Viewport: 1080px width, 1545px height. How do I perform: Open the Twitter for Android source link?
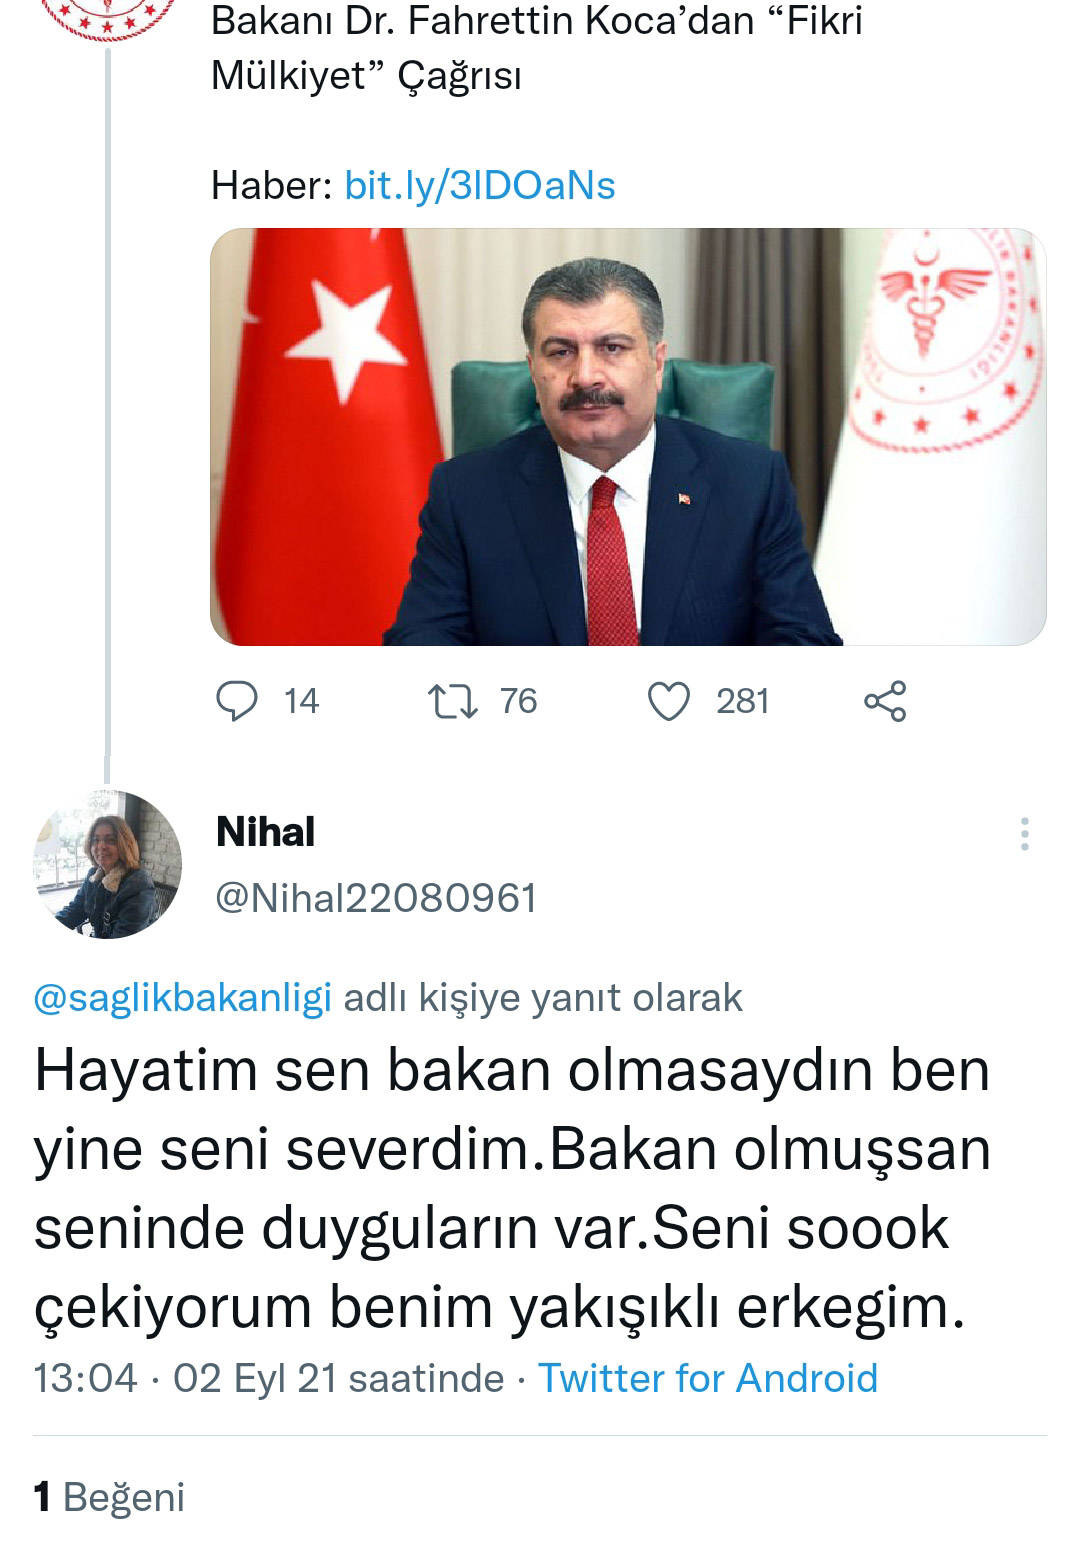click(708, 1378)
